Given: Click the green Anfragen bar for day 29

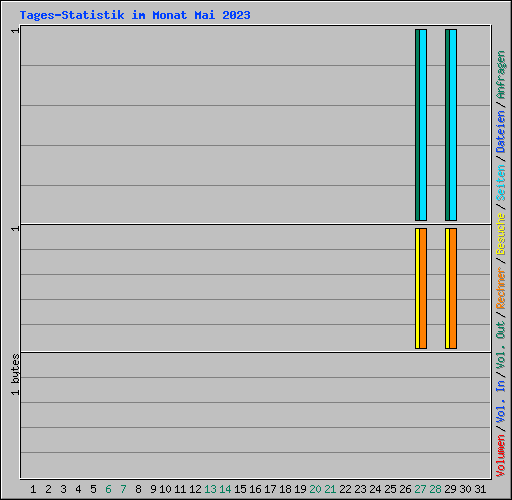Looking at the screenshot, I should point(447,125).
